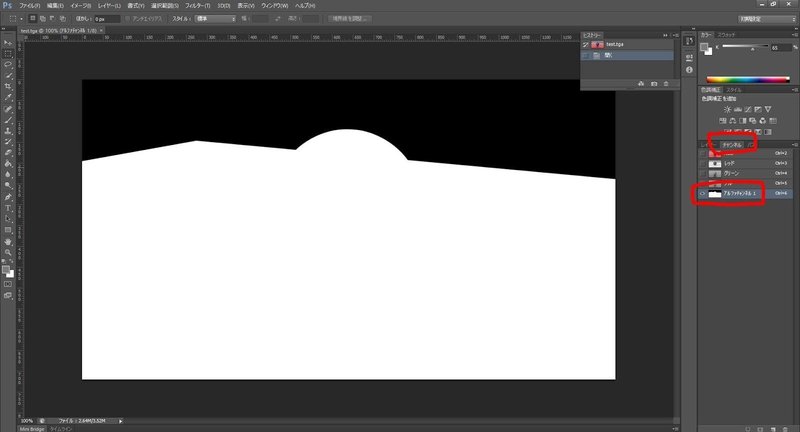
Task: Show the Green channel visibility box
Action: point(703,173)
